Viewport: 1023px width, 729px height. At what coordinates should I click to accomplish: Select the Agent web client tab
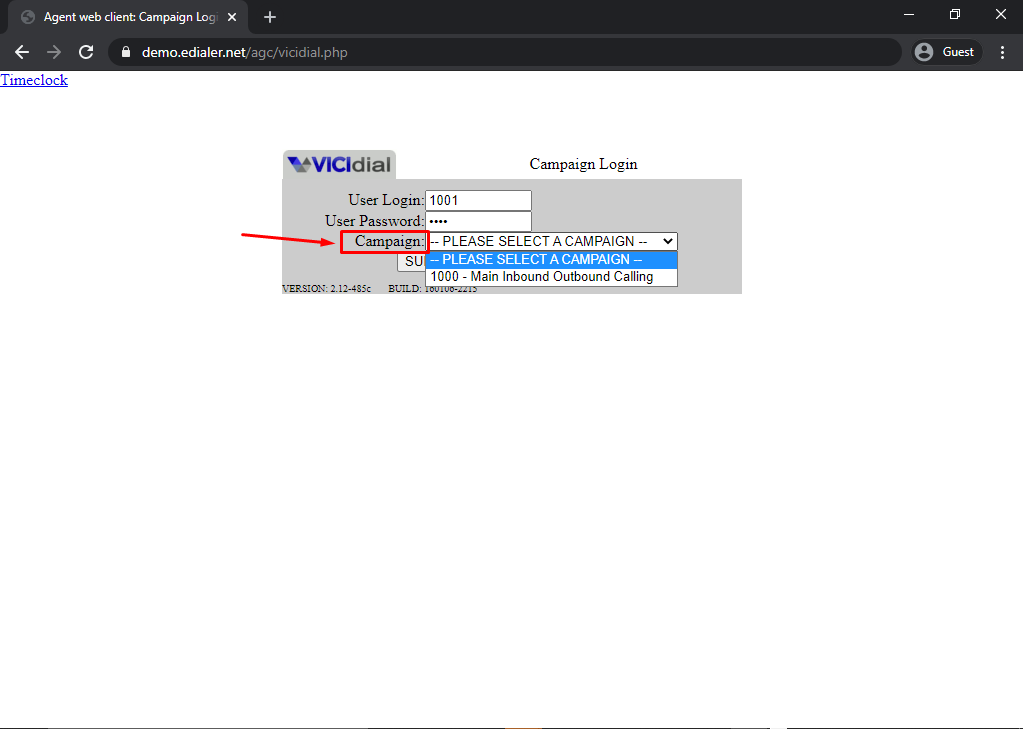[x=129, y=17]
